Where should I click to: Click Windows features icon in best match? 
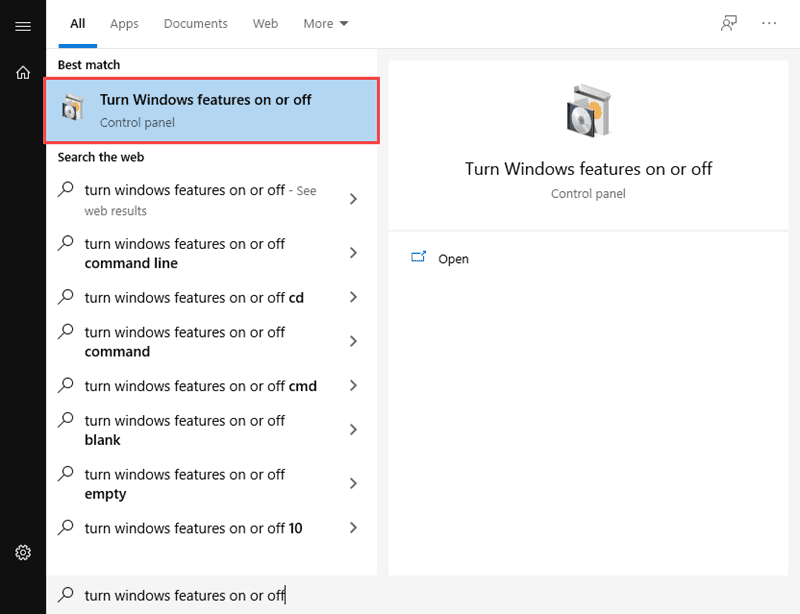(73, 108)
